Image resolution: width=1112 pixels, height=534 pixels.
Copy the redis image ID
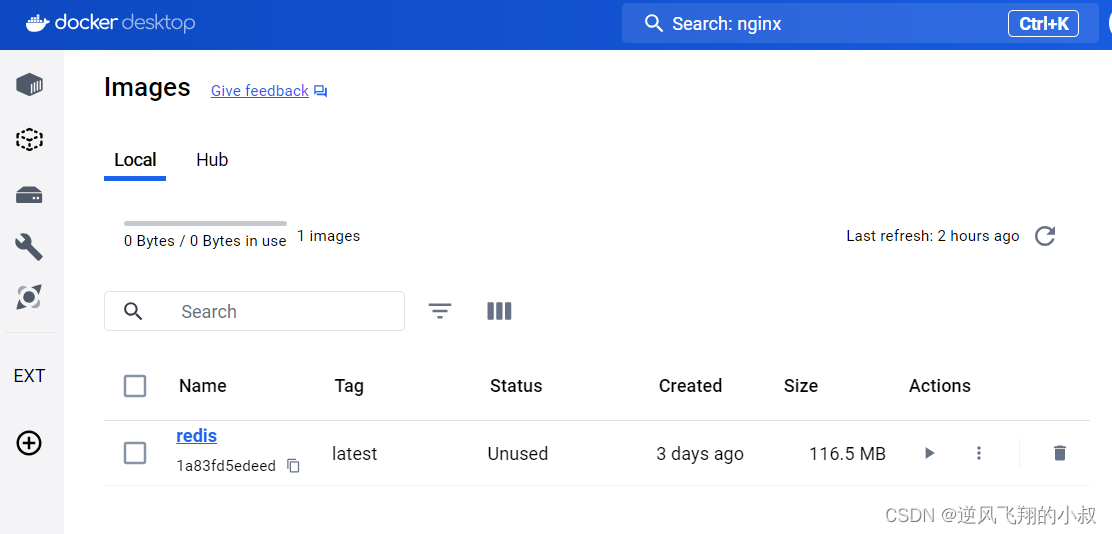293,466
